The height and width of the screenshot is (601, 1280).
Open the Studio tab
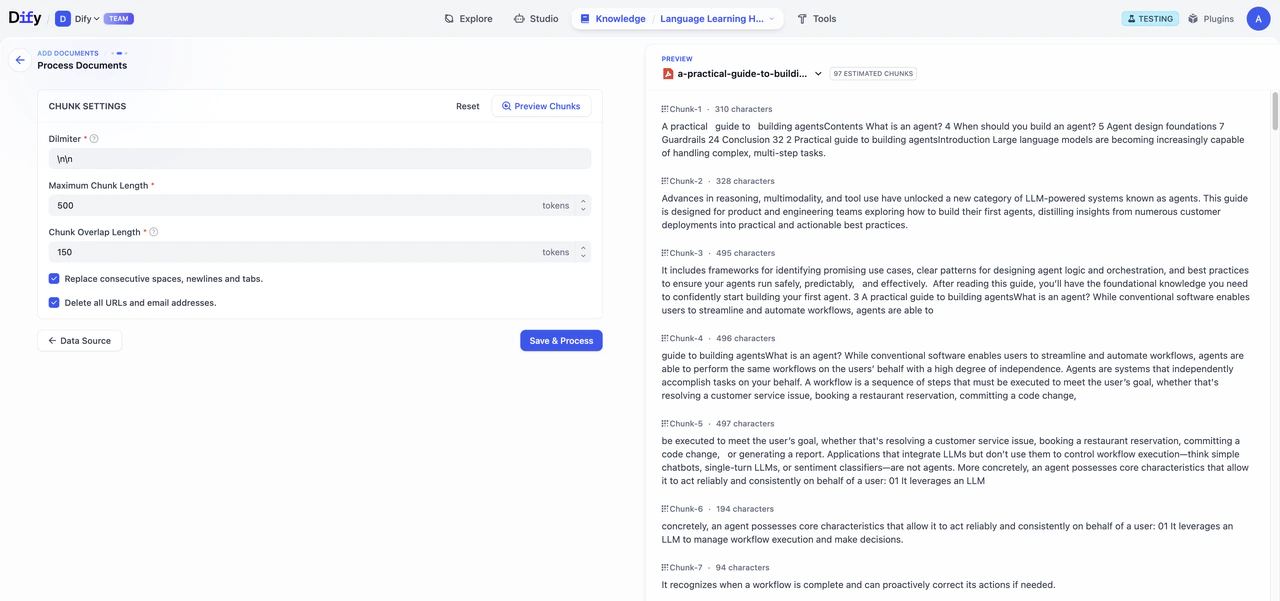(536, 18)
